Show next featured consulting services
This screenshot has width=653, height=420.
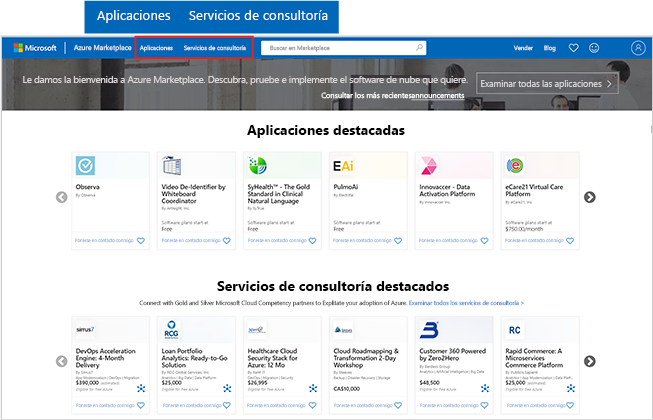[590, 361]
